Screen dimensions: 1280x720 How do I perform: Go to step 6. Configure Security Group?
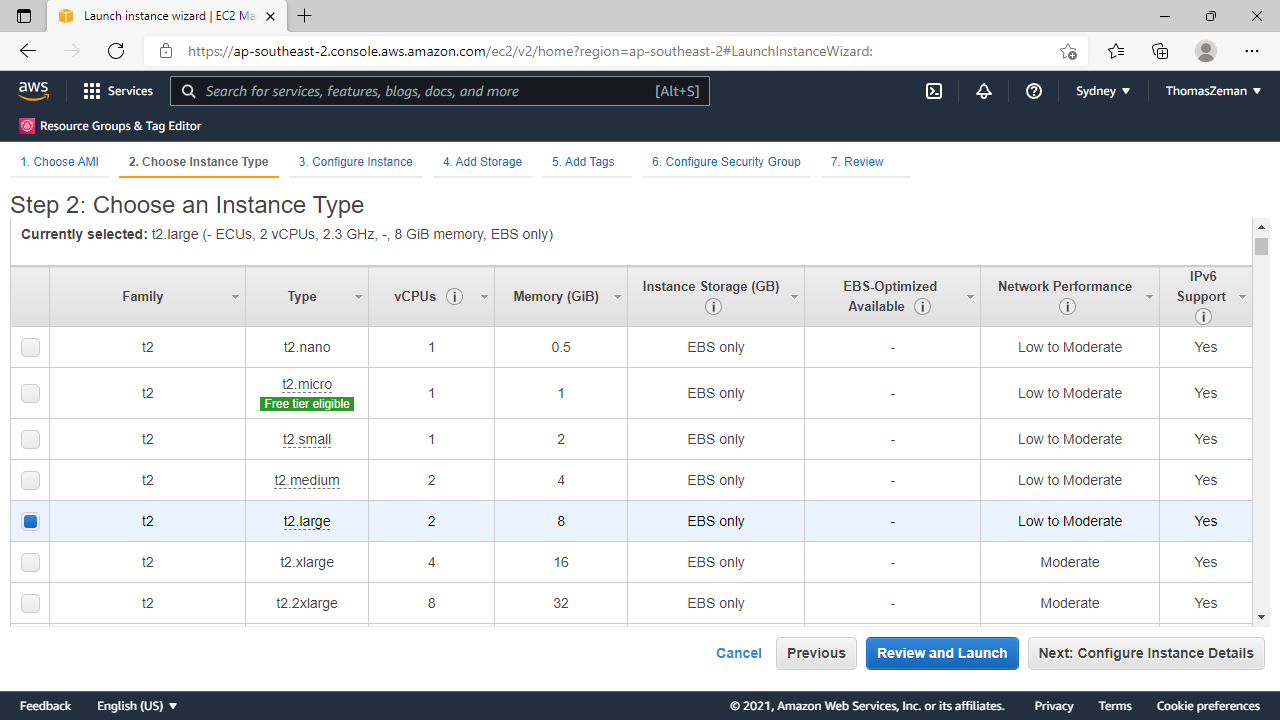tap(726, 162)
